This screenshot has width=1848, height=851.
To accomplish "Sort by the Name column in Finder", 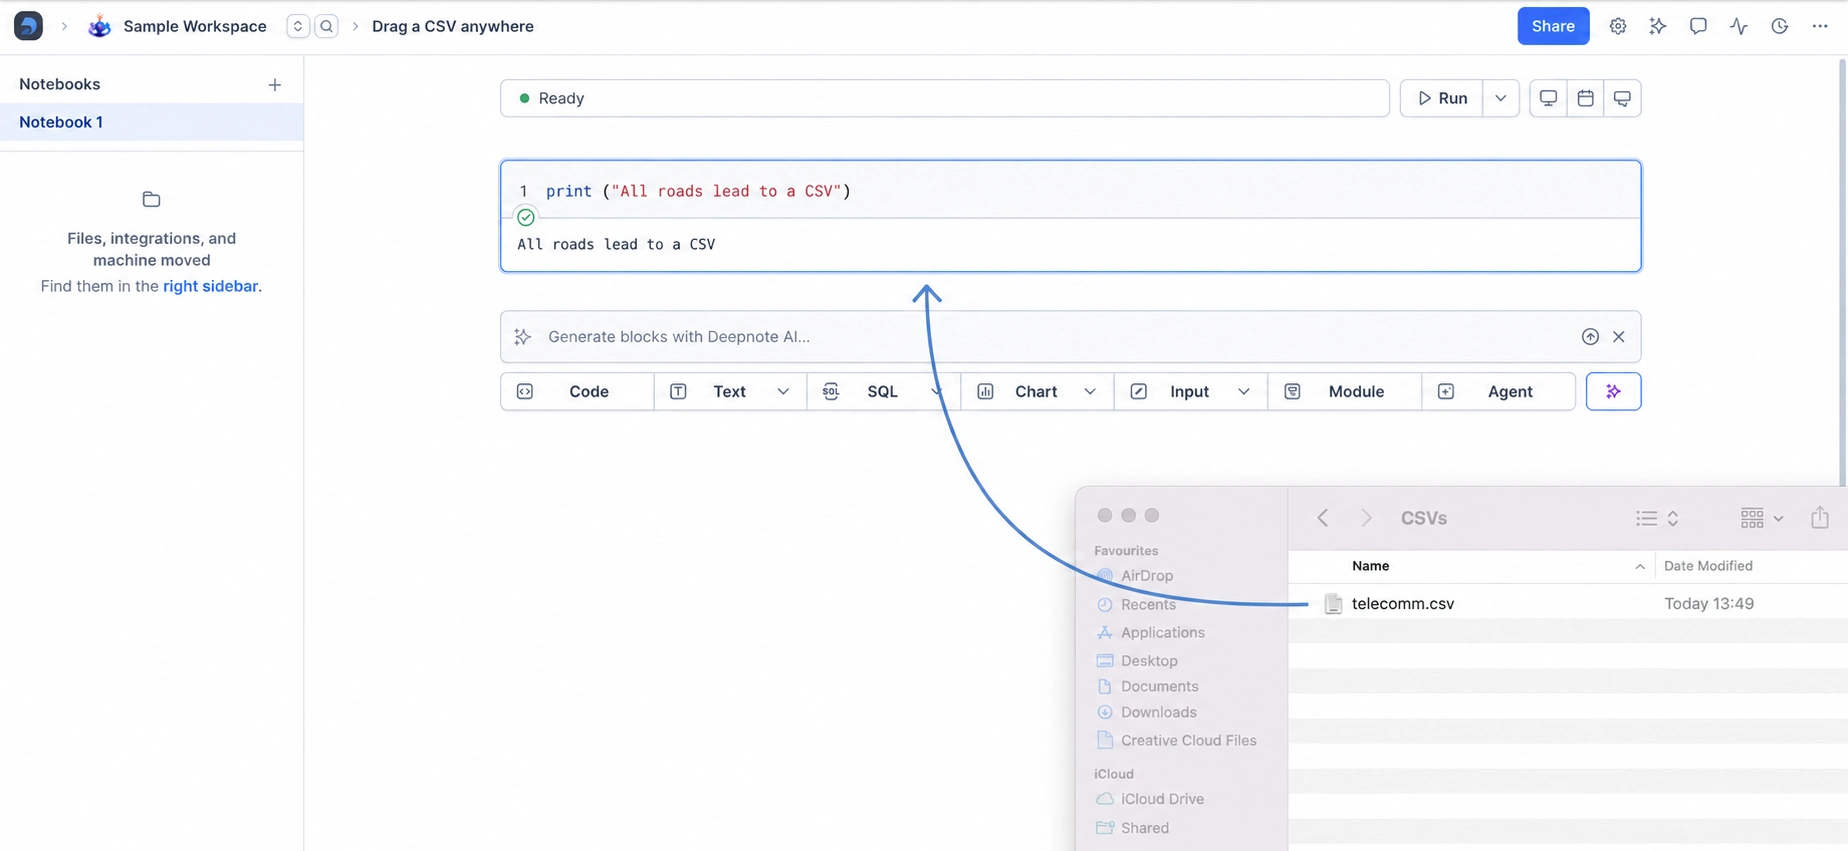I will tap(1370, 566).
